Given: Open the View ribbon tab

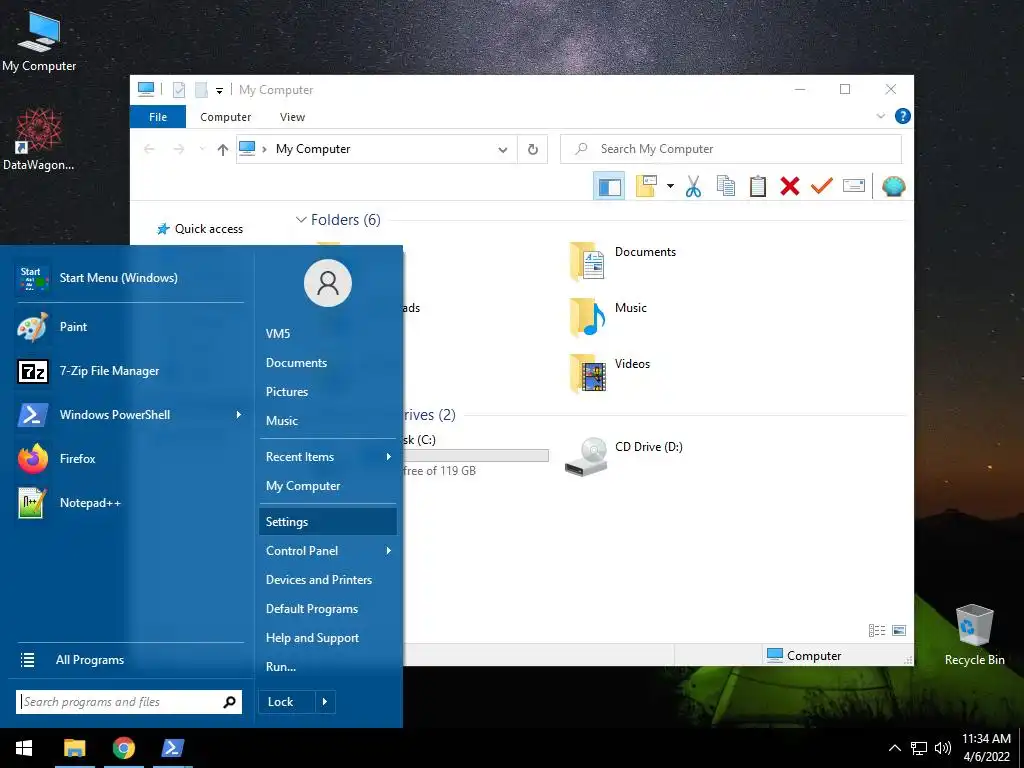Looking at the screenshot, I should pos(292,117).
